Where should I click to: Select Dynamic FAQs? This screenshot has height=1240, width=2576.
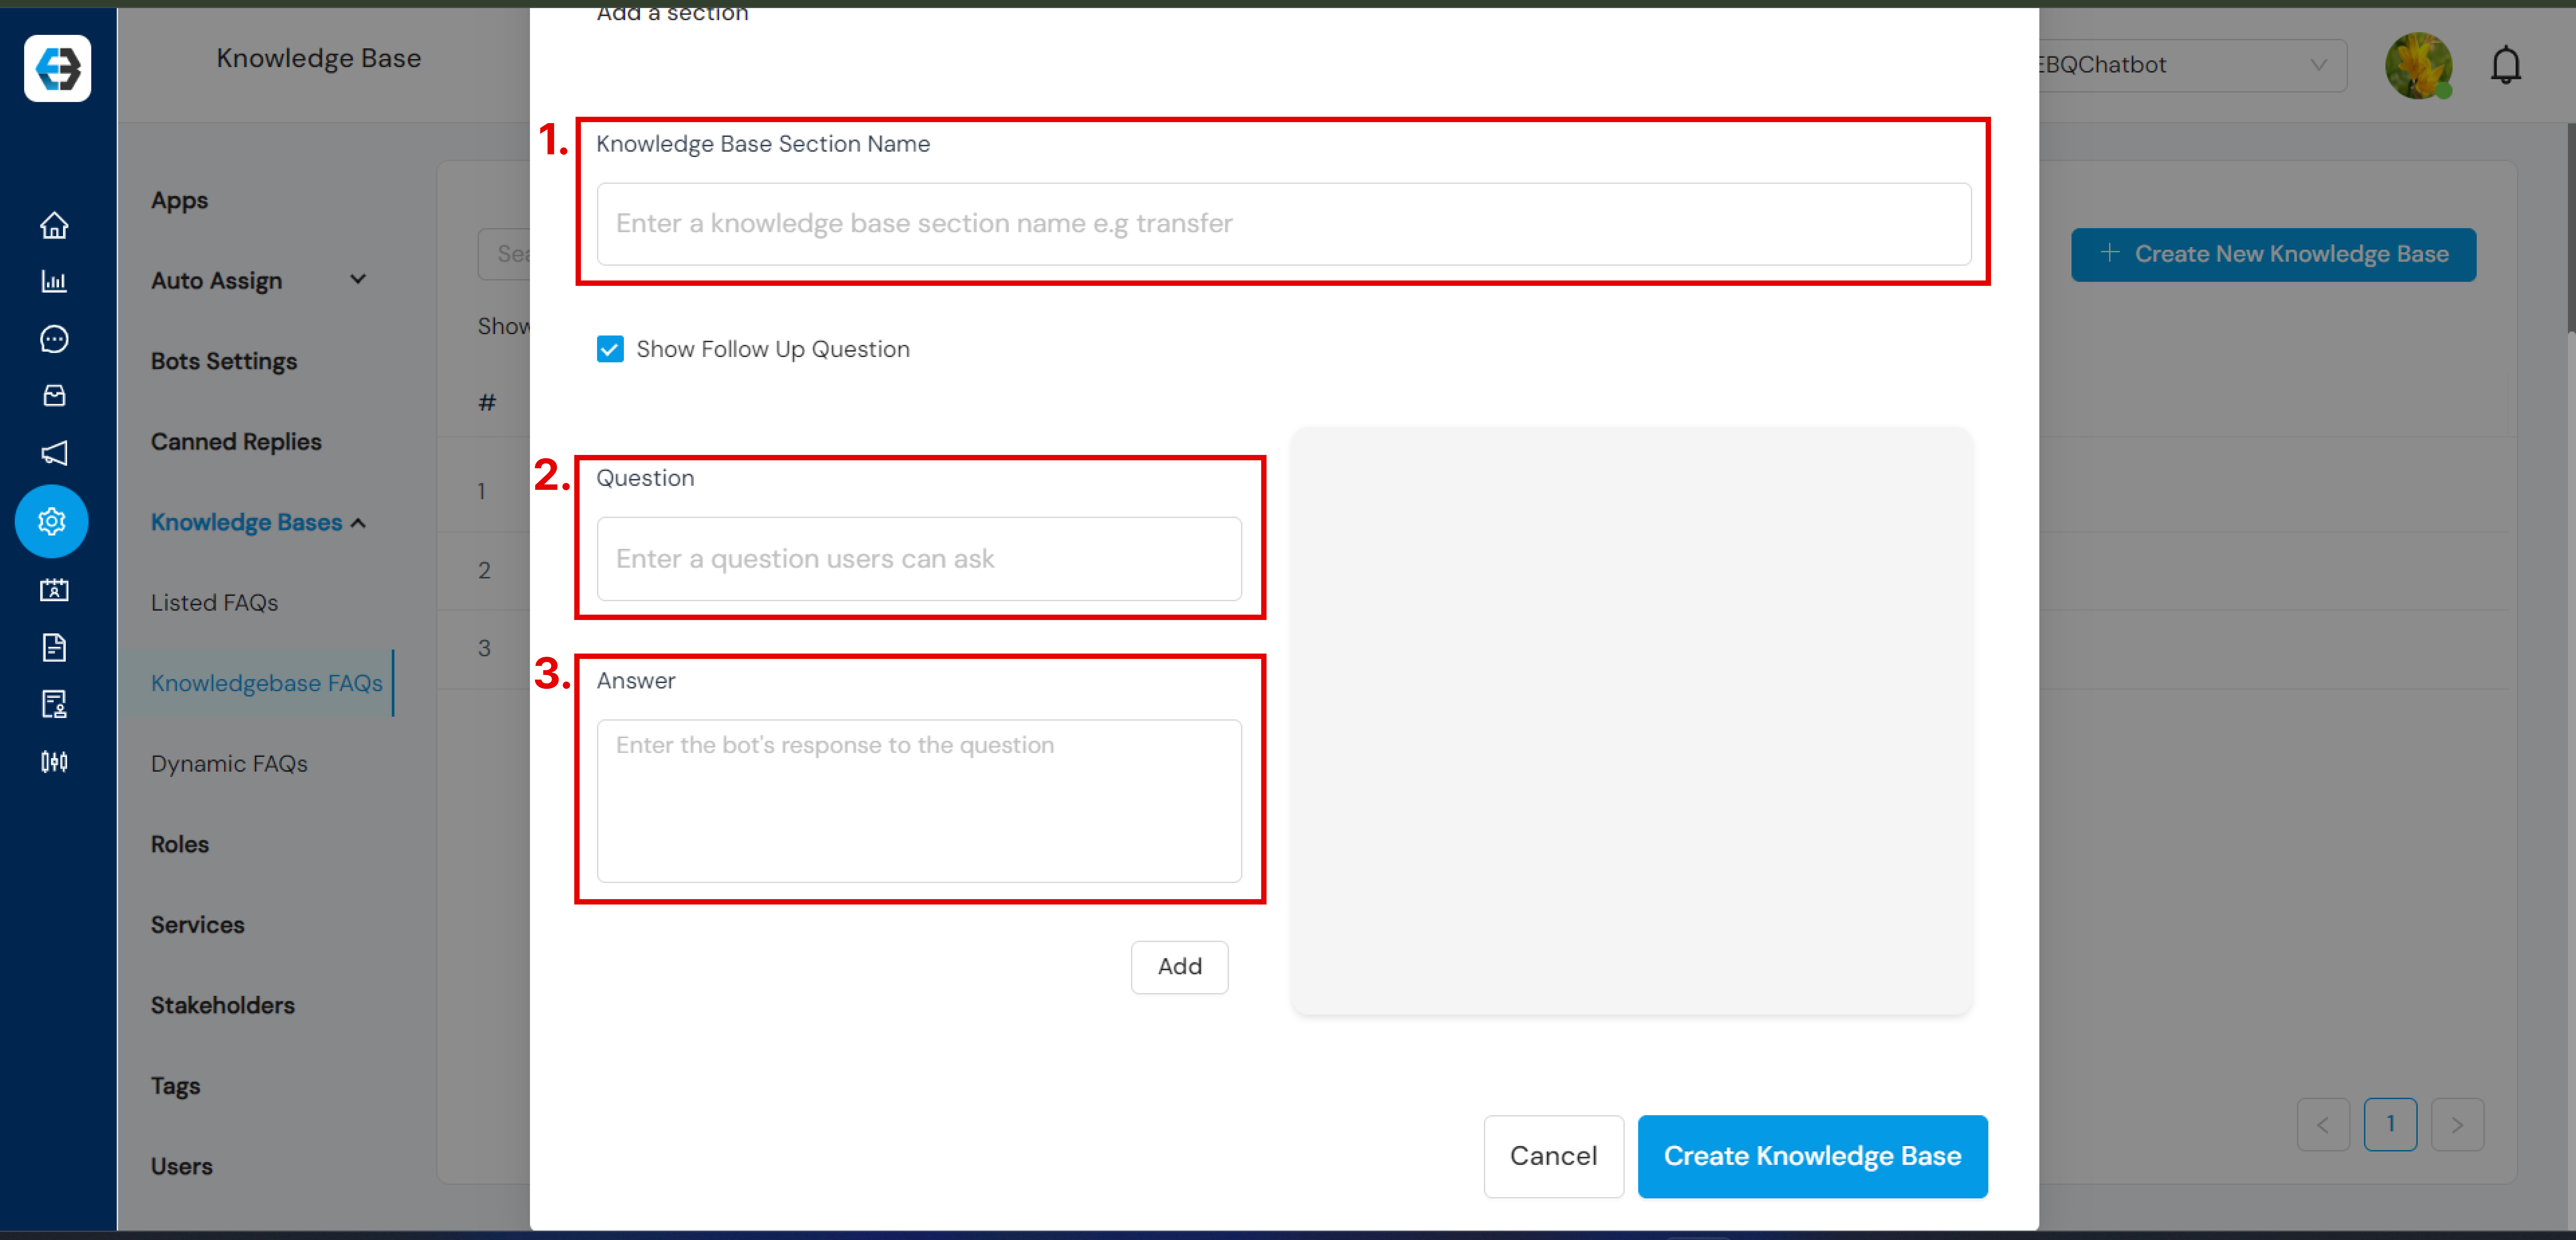coord(229,764)
